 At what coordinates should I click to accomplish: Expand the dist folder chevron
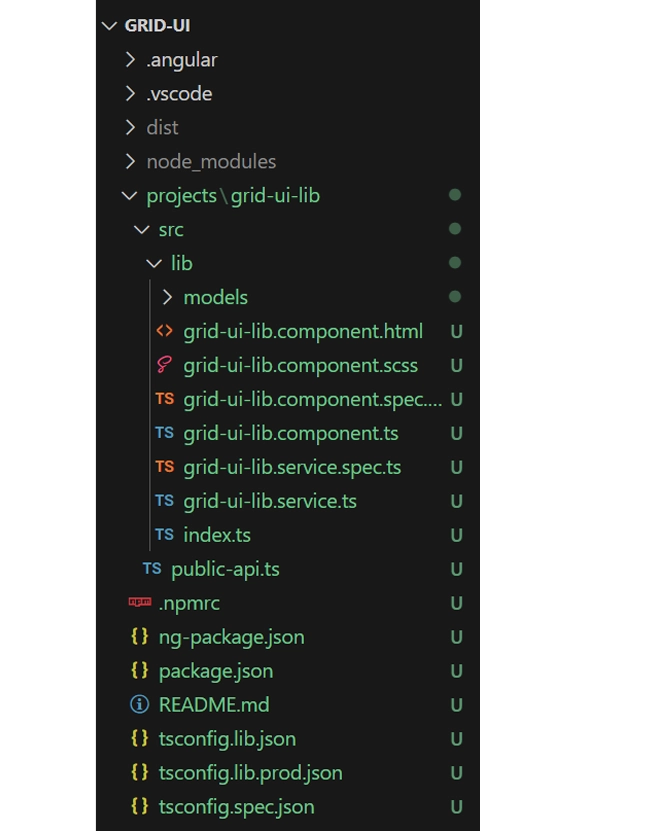pyautogui.click(x=130, y=127)
